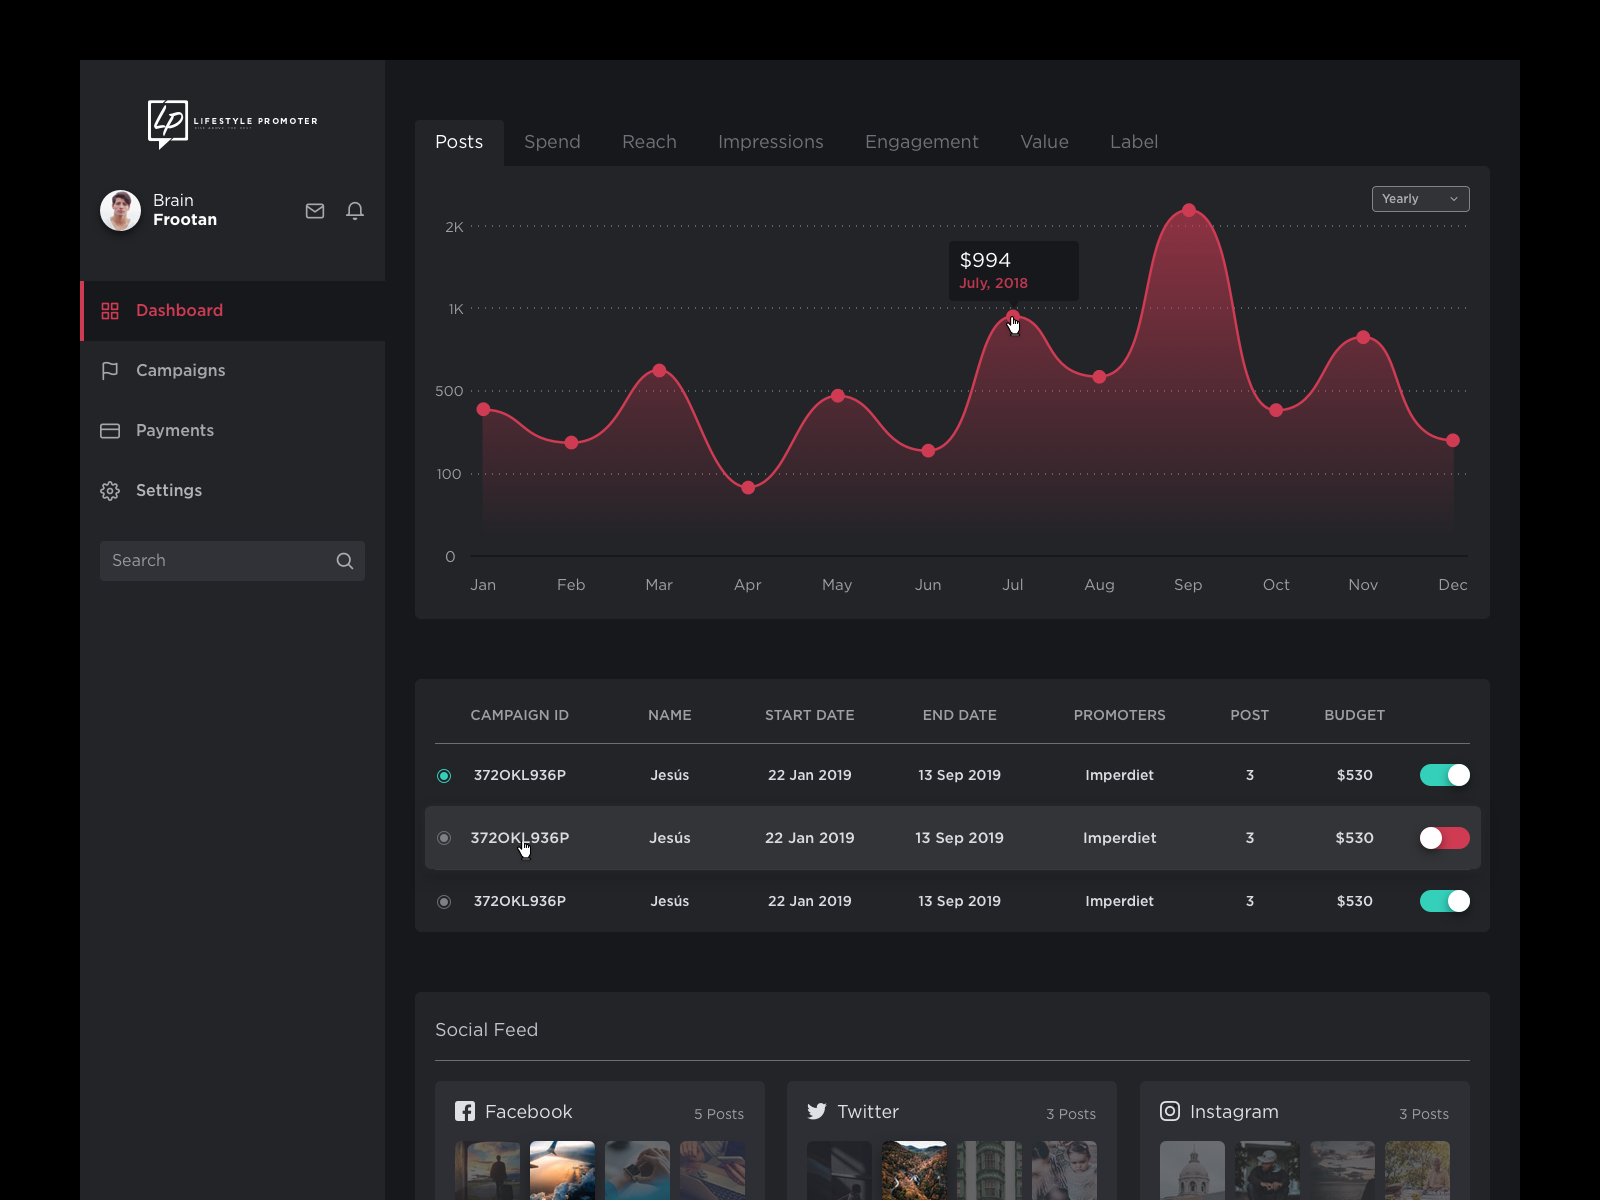Click the search magnifier icon
1600x1200 pixels.
click(345, 561)
